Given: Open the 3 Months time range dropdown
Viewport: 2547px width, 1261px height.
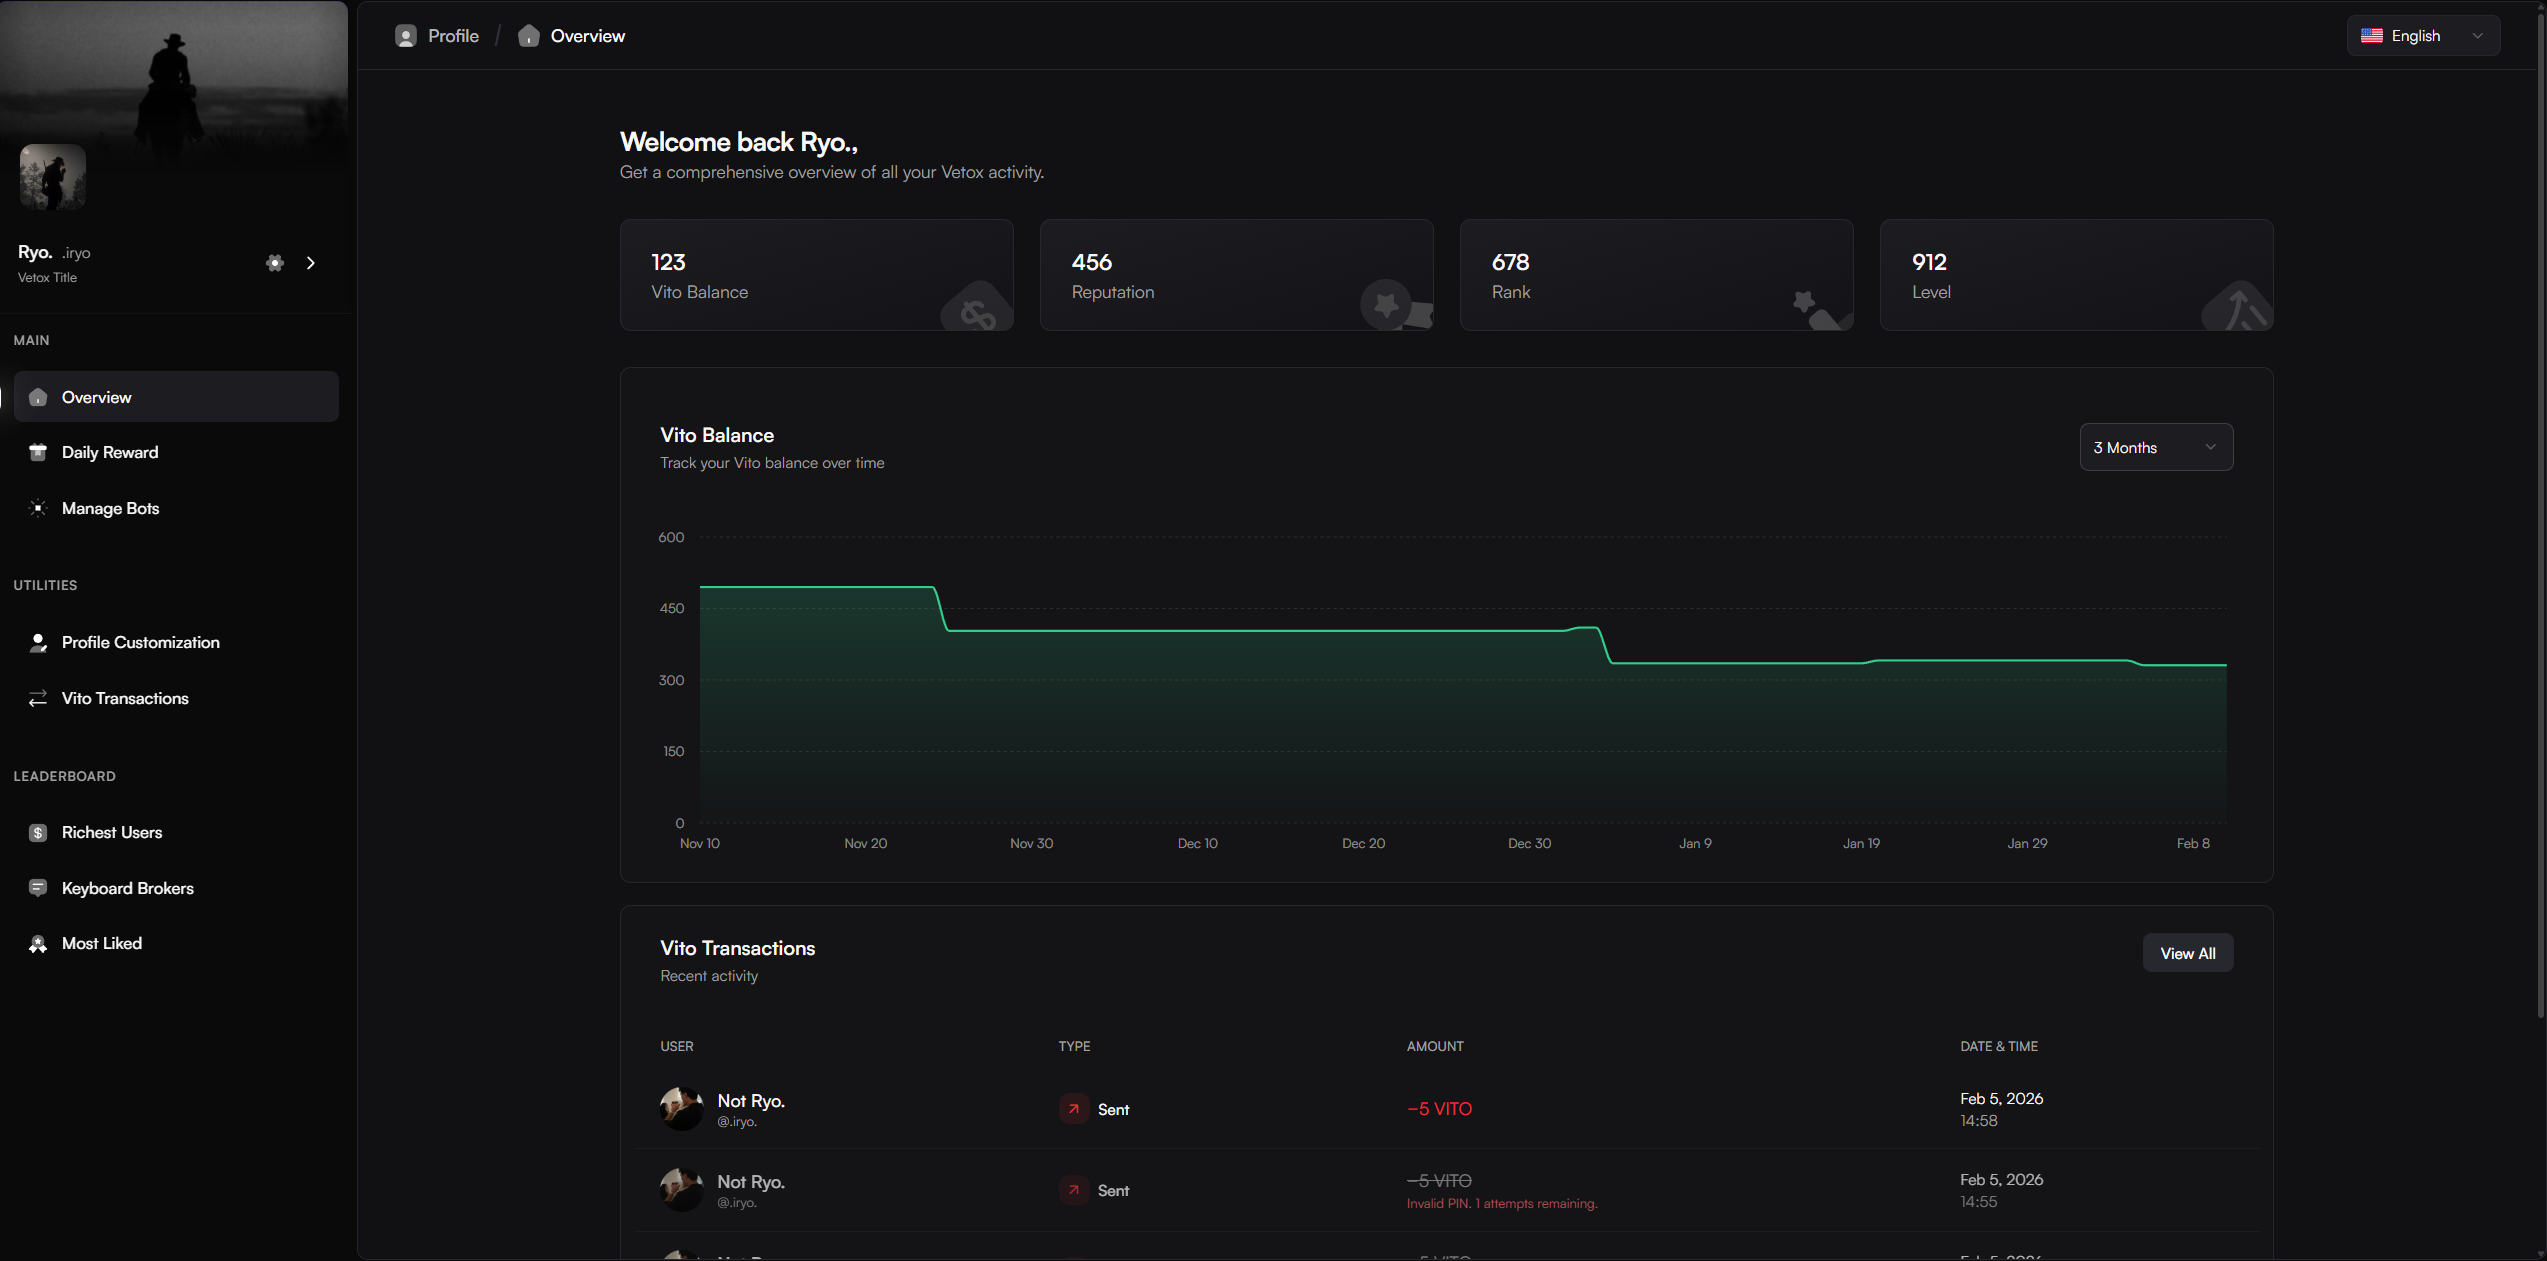Looking at the screenshot, I should 2155,447.
